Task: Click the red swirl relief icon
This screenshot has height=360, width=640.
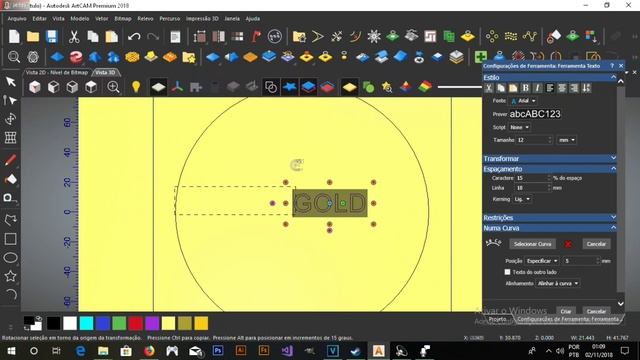Action: tap(76, 57)
